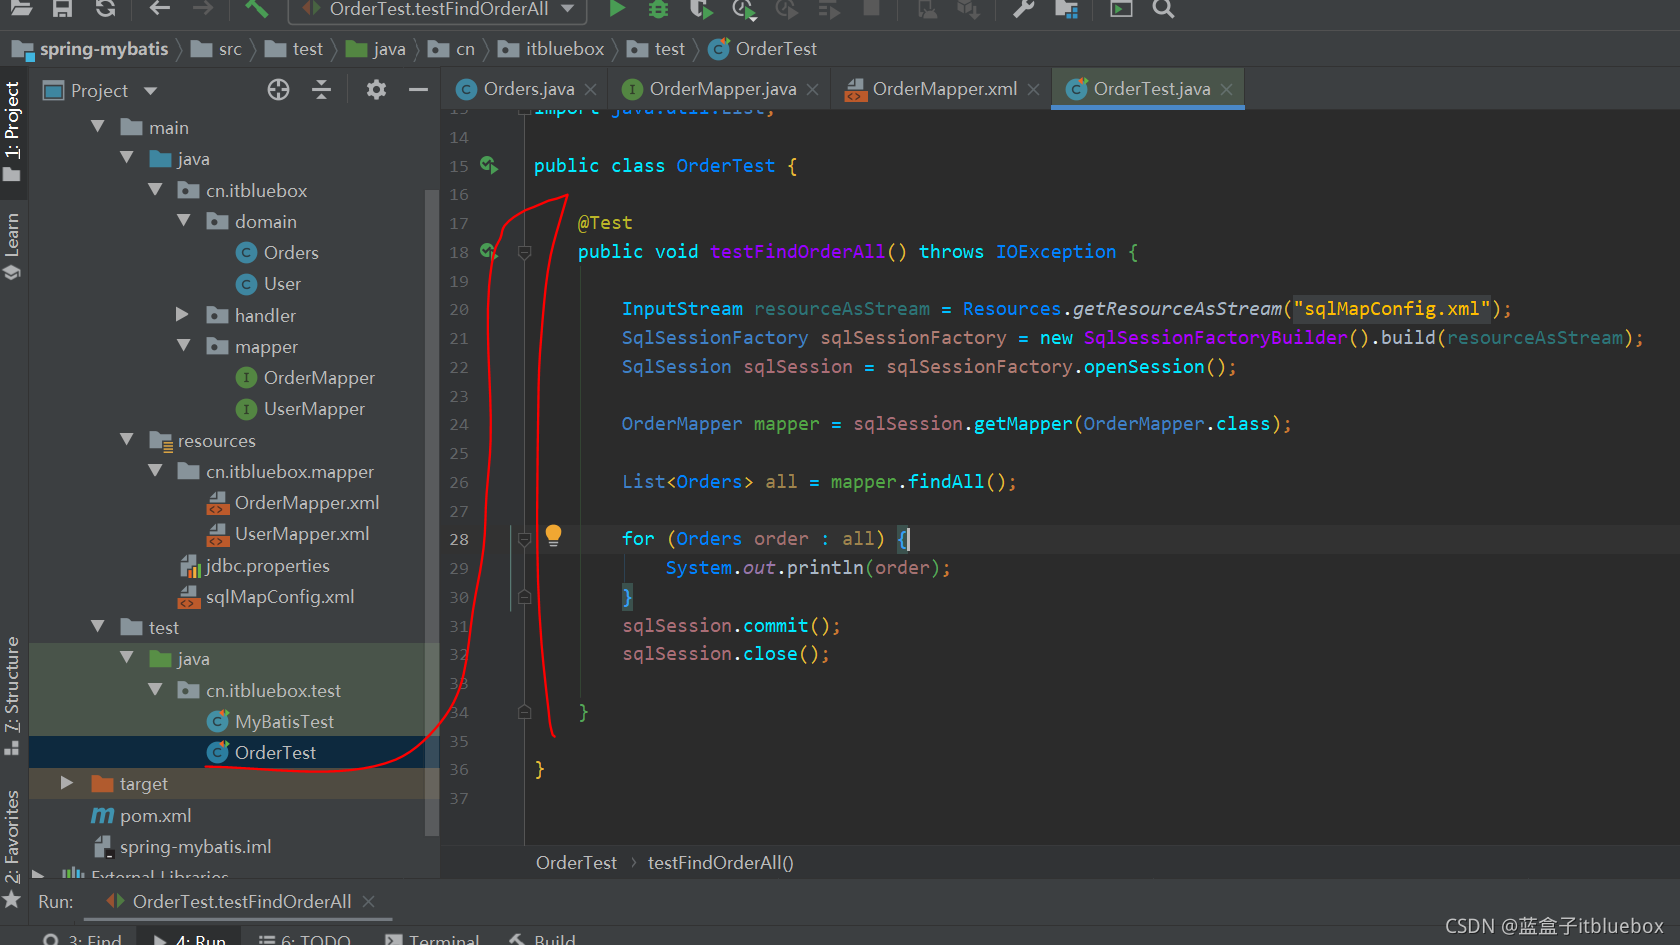The width and height of the screenshot is (1680, 945).
Task: Close the OrderMapper.xml tab
Action: (x=1033, y=90)
